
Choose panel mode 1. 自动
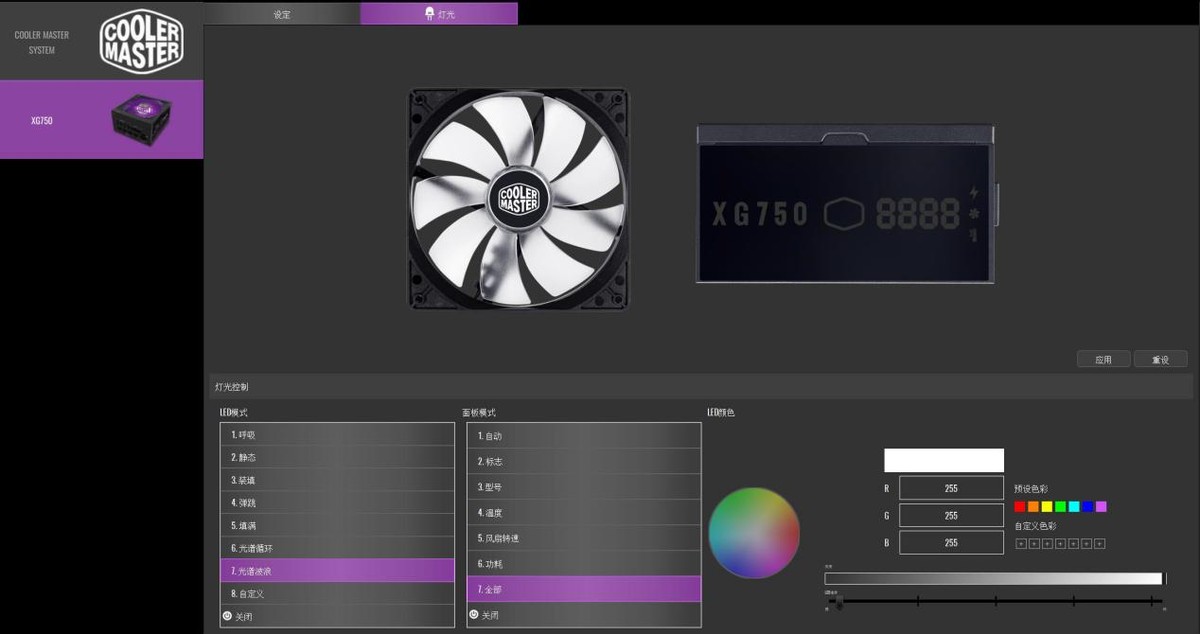coord(584,436)
